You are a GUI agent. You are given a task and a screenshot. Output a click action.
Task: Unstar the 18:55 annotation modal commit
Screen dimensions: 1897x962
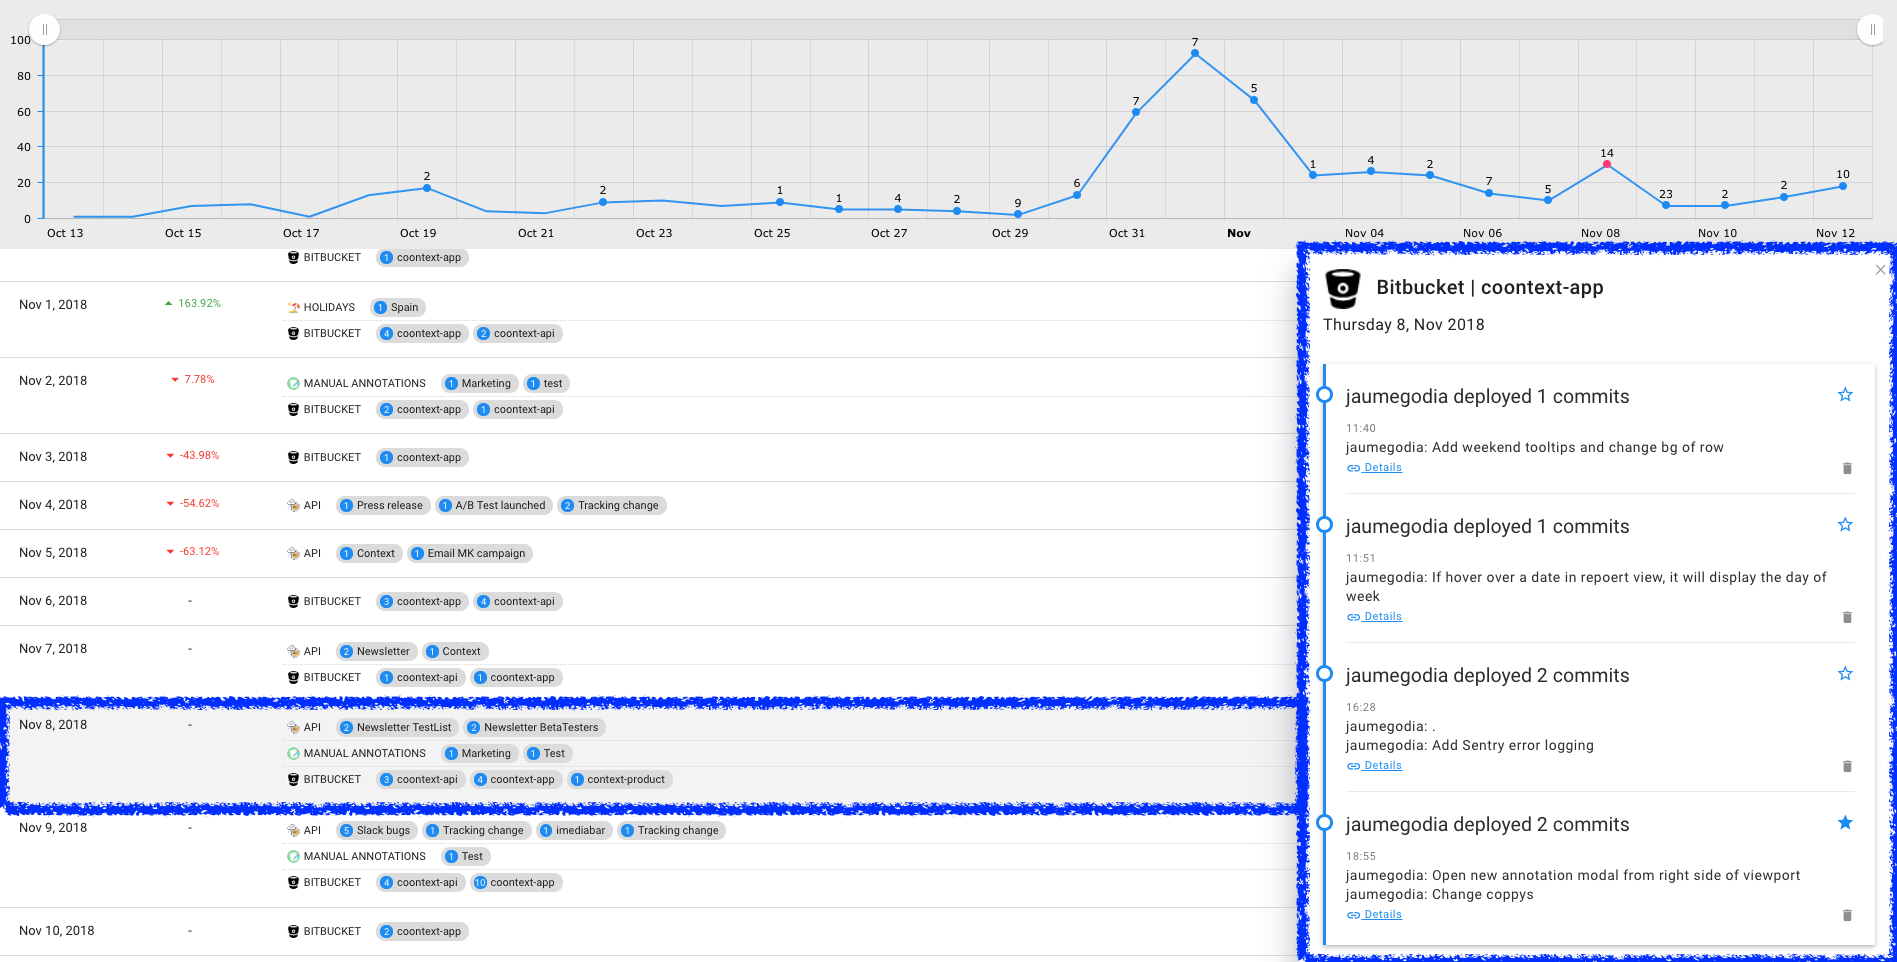tap(1845, 823)
